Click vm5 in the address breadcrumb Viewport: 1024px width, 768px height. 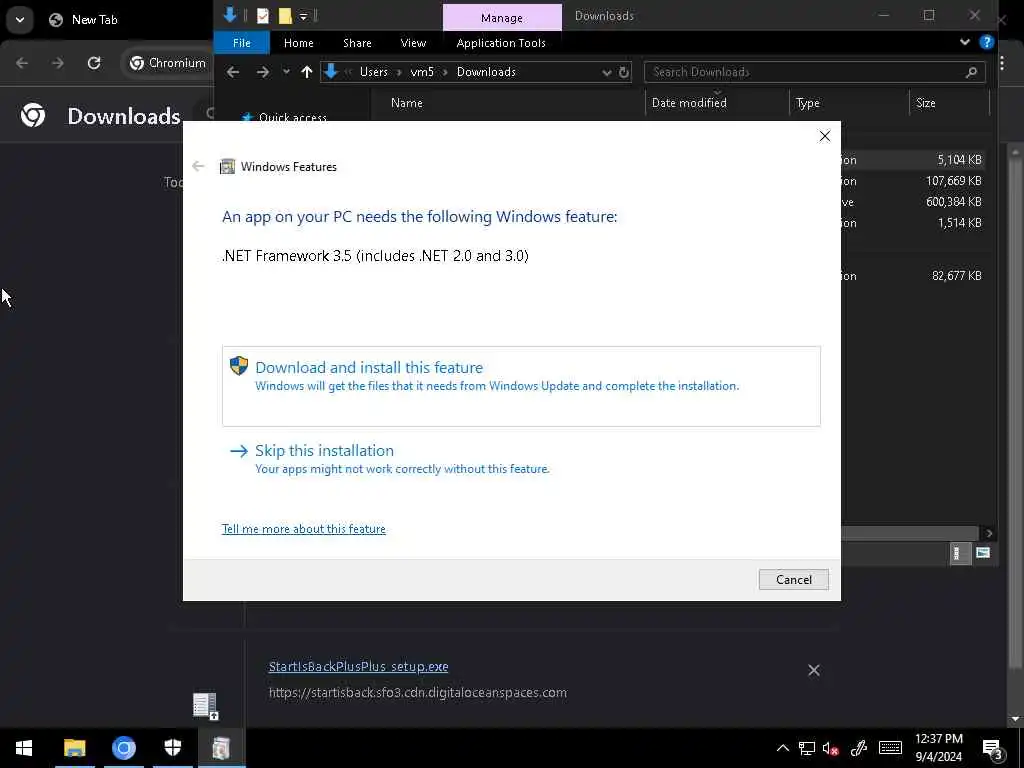point(422,72)
